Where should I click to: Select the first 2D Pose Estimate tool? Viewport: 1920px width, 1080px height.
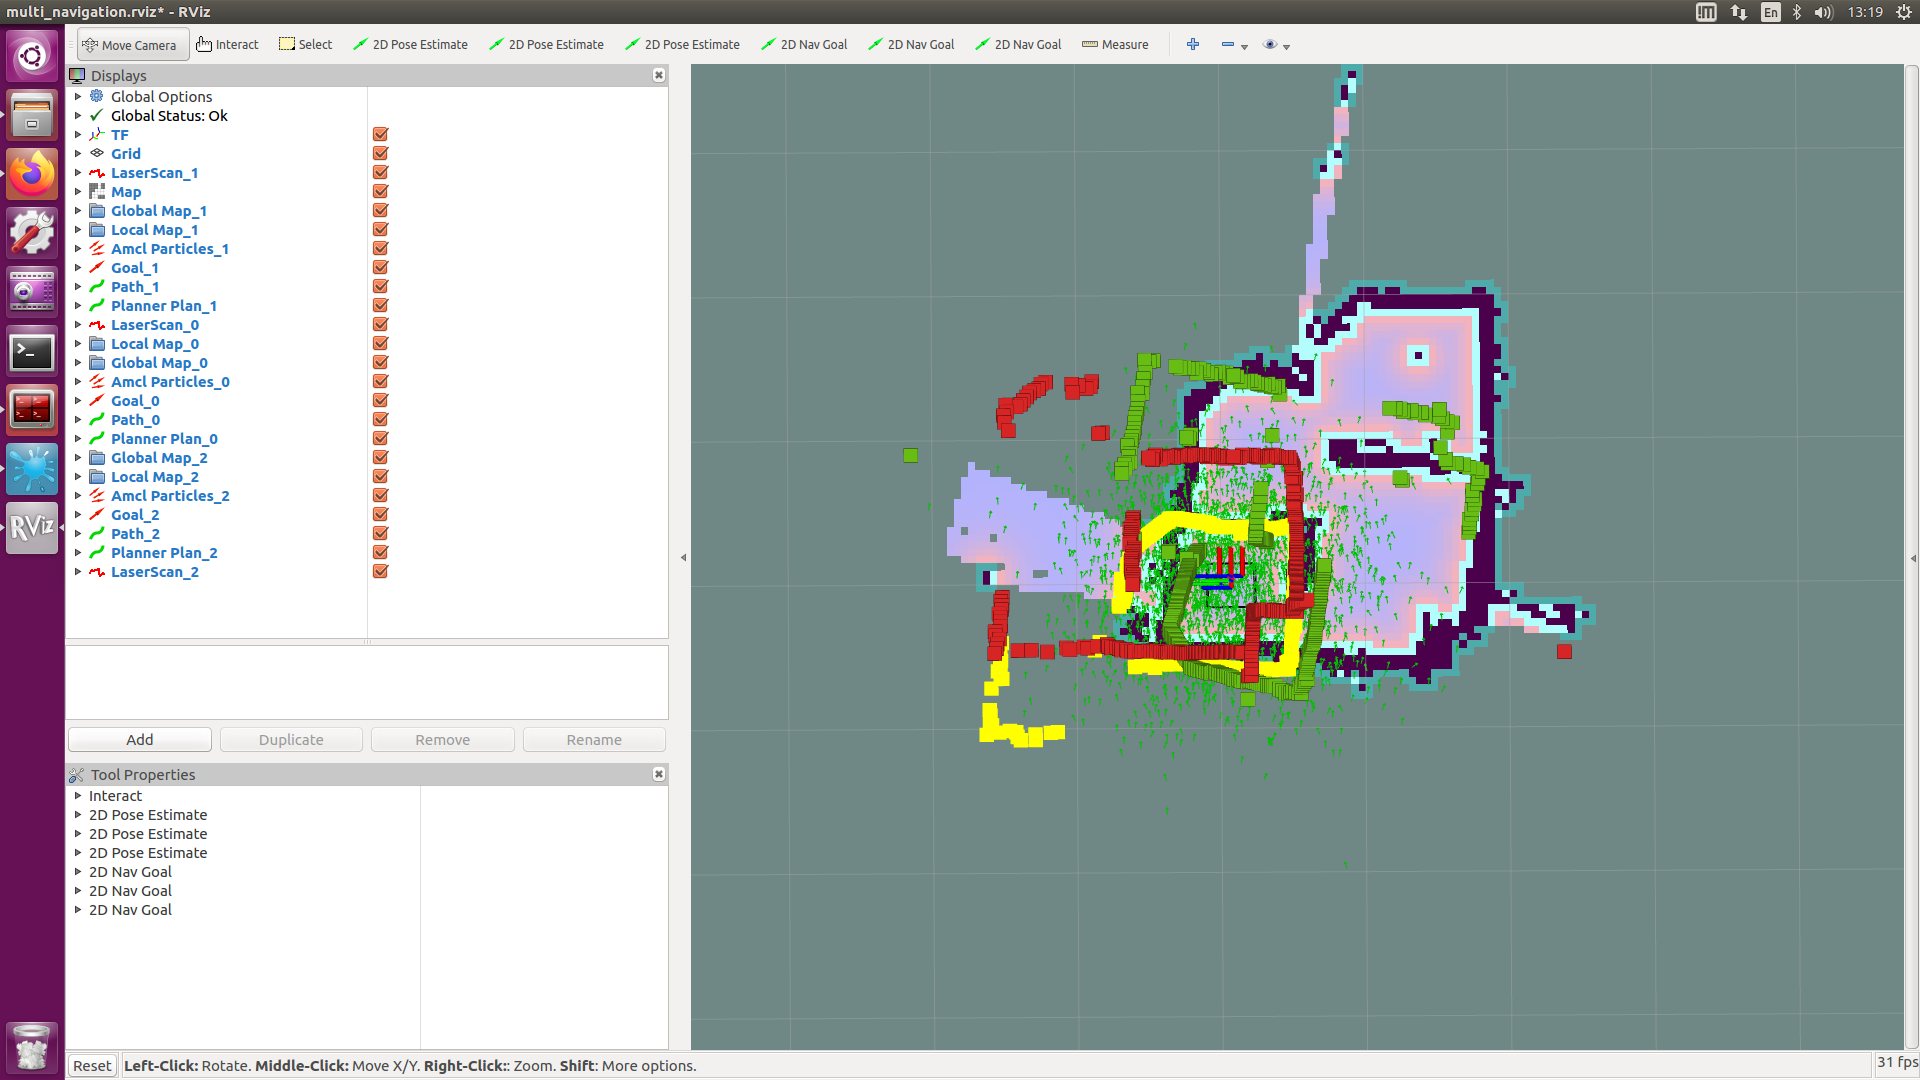click(410, 45)
